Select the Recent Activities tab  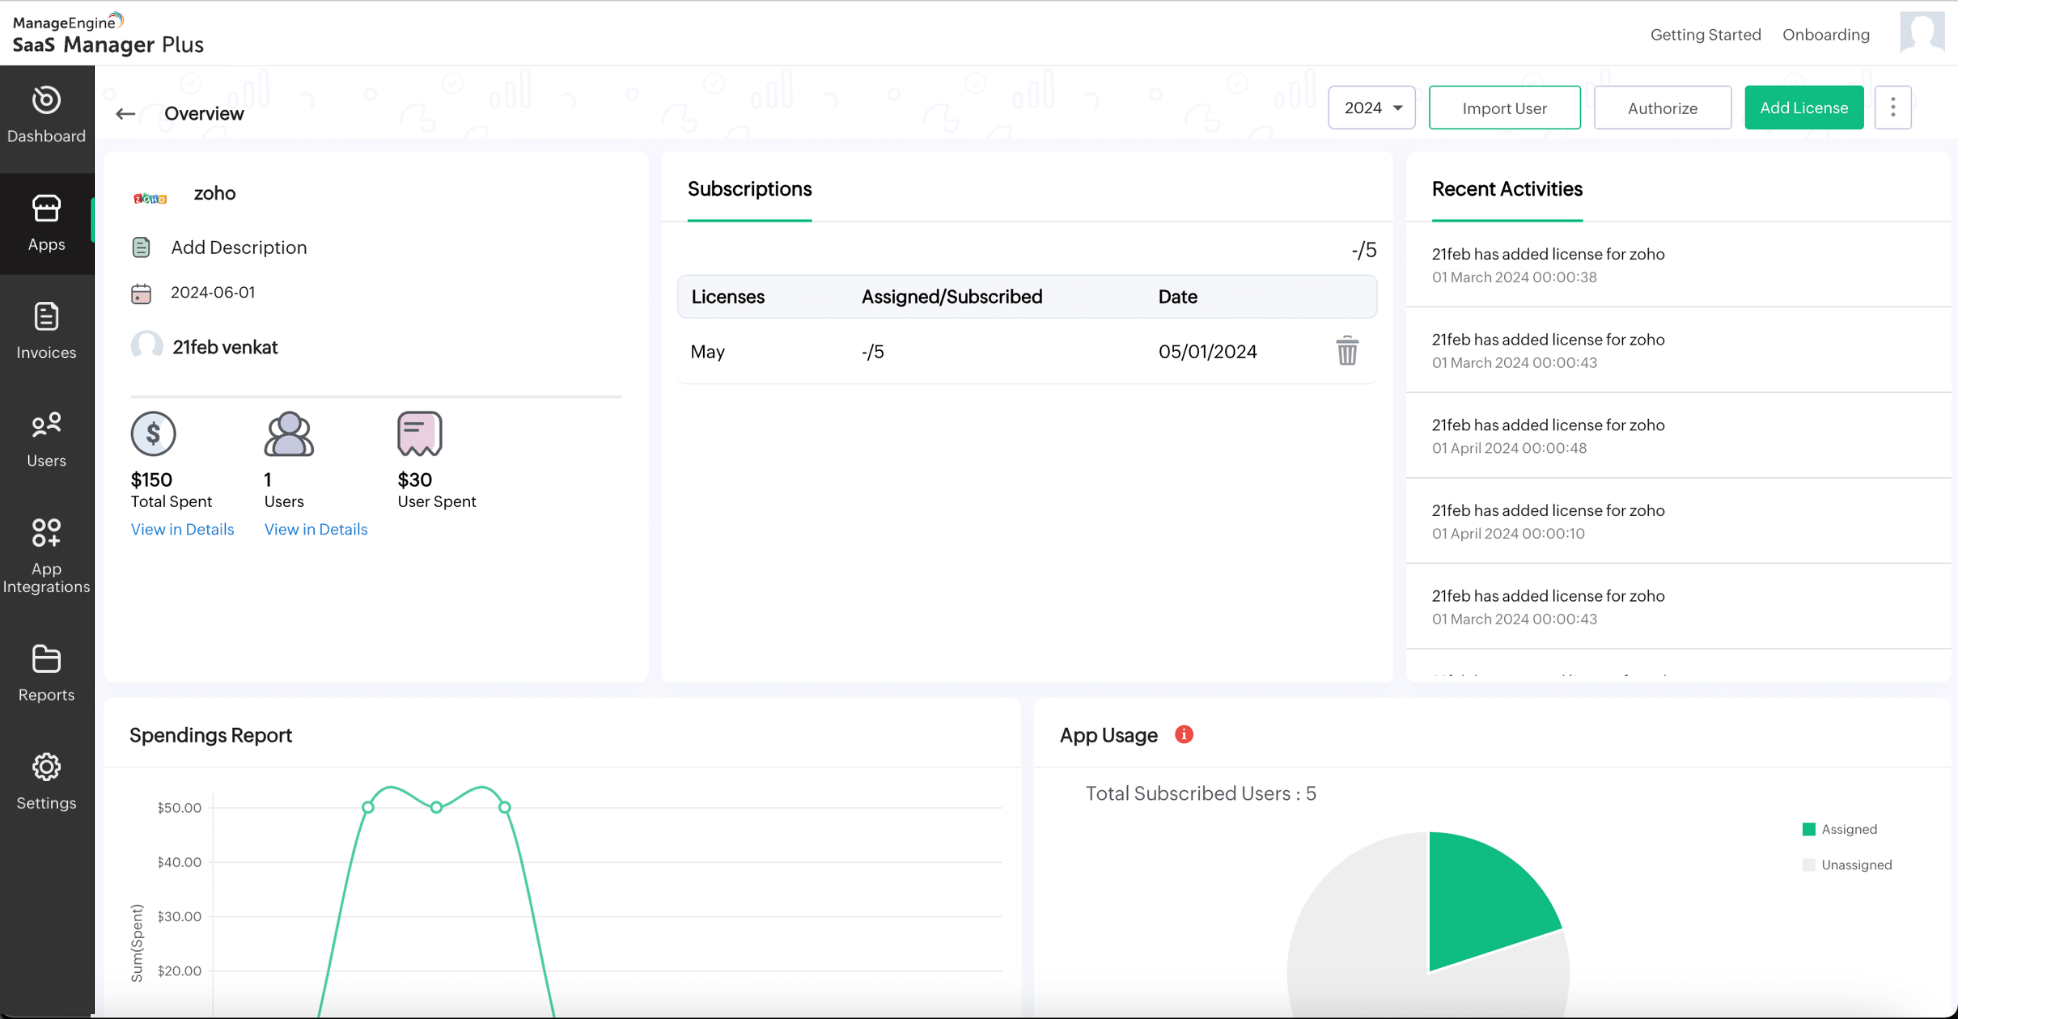pos(1507,189)
